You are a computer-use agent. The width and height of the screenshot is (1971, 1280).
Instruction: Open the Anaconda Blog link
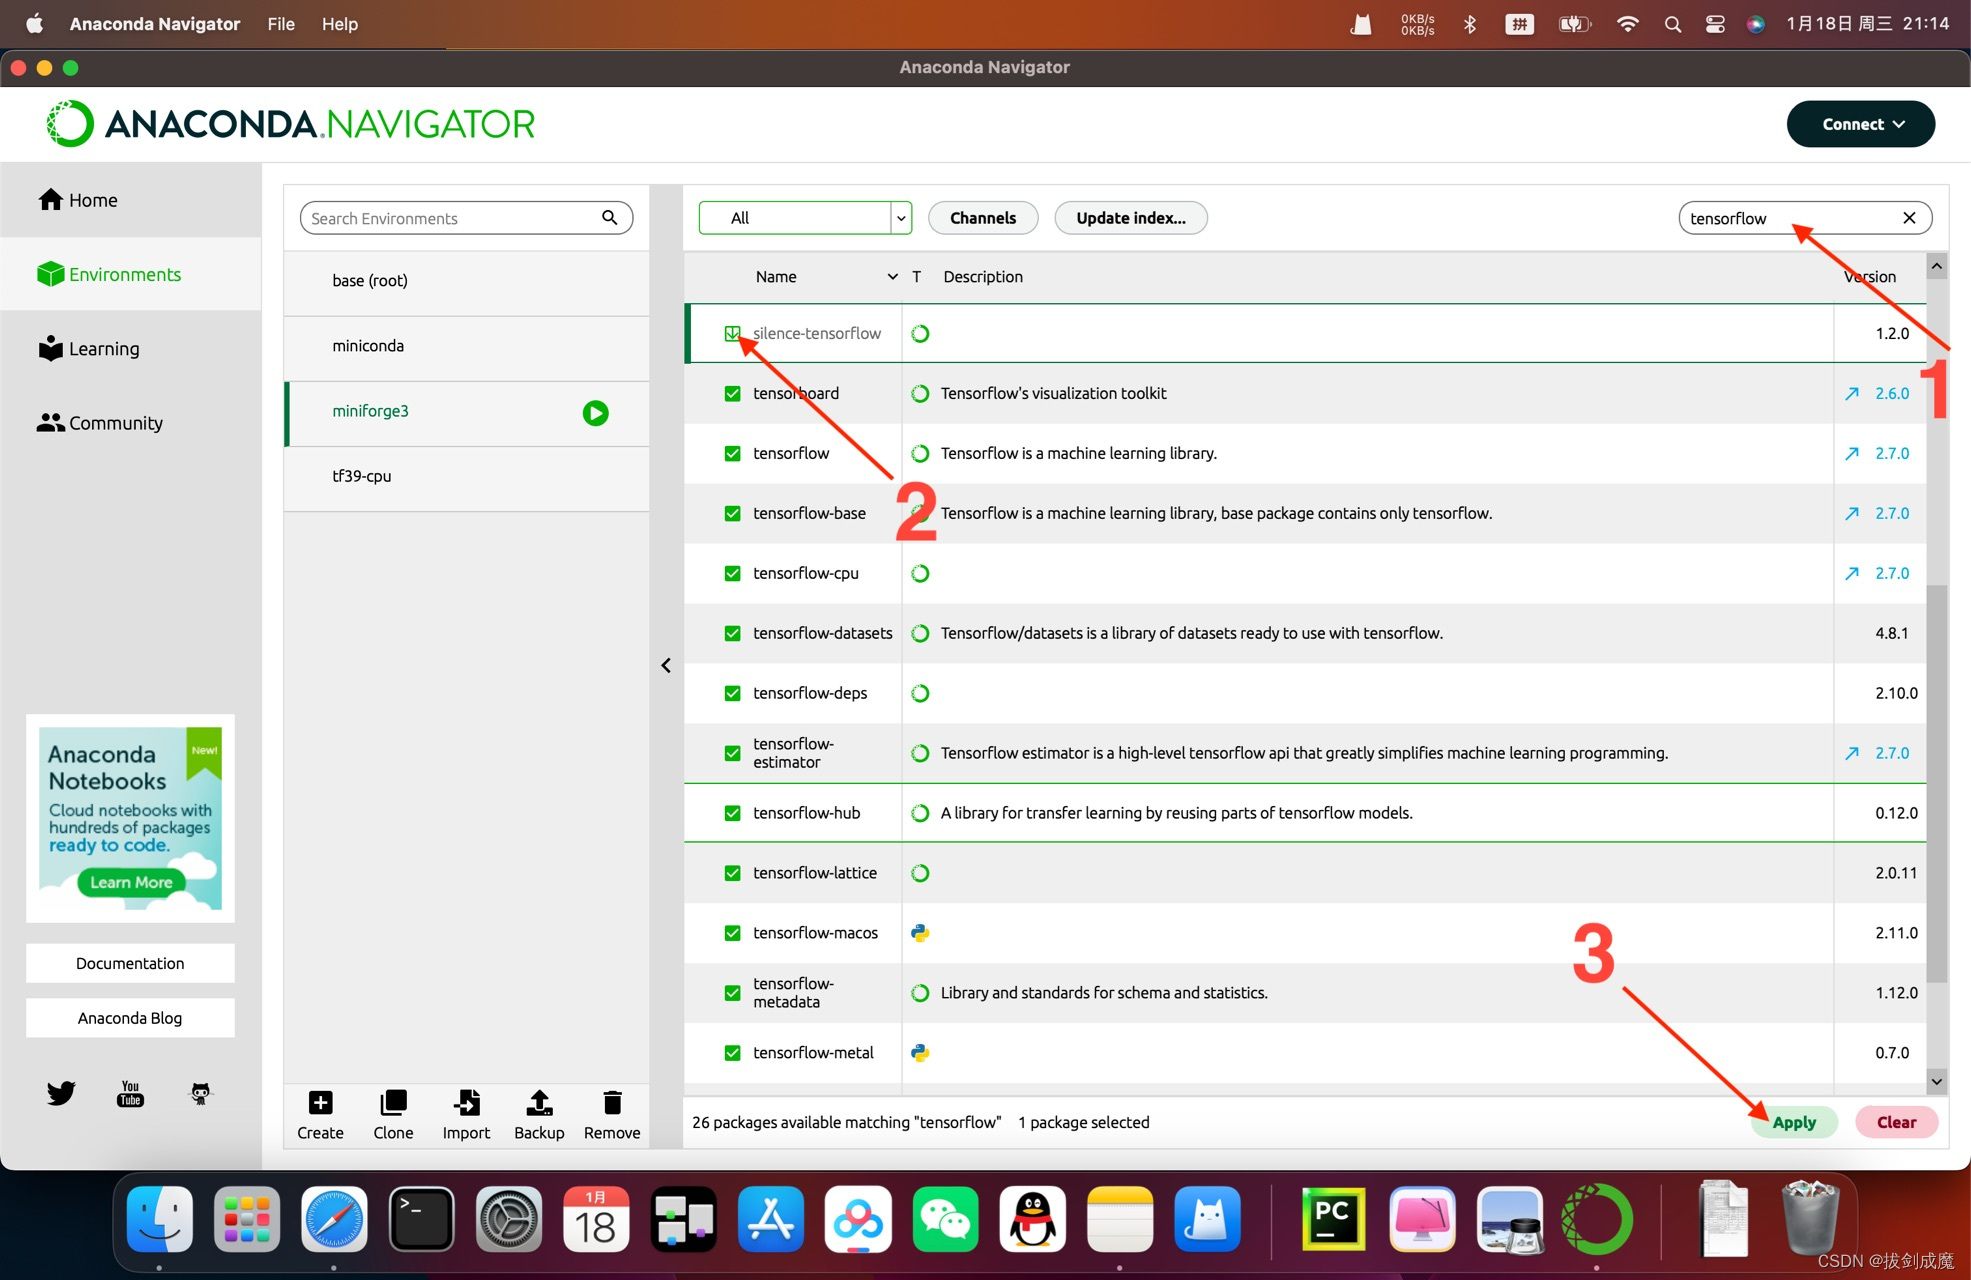coord(130,1018)
